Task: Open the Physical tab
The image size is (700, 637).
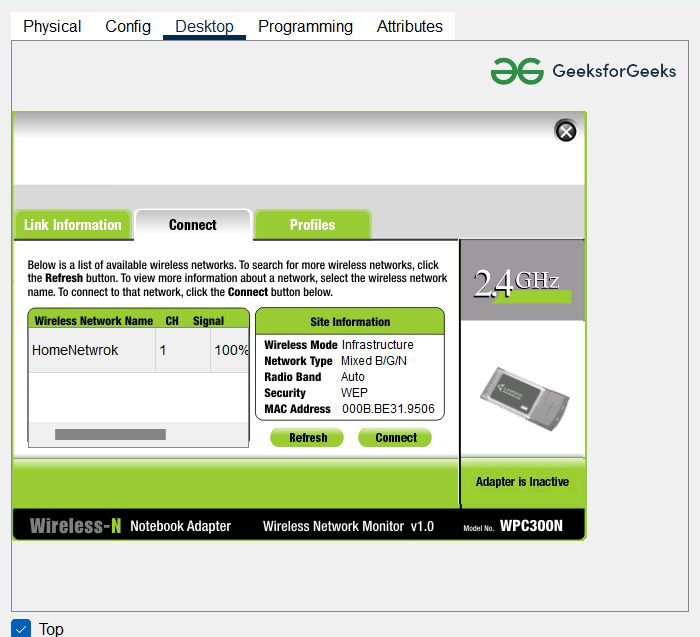Action: pos(52,26)
